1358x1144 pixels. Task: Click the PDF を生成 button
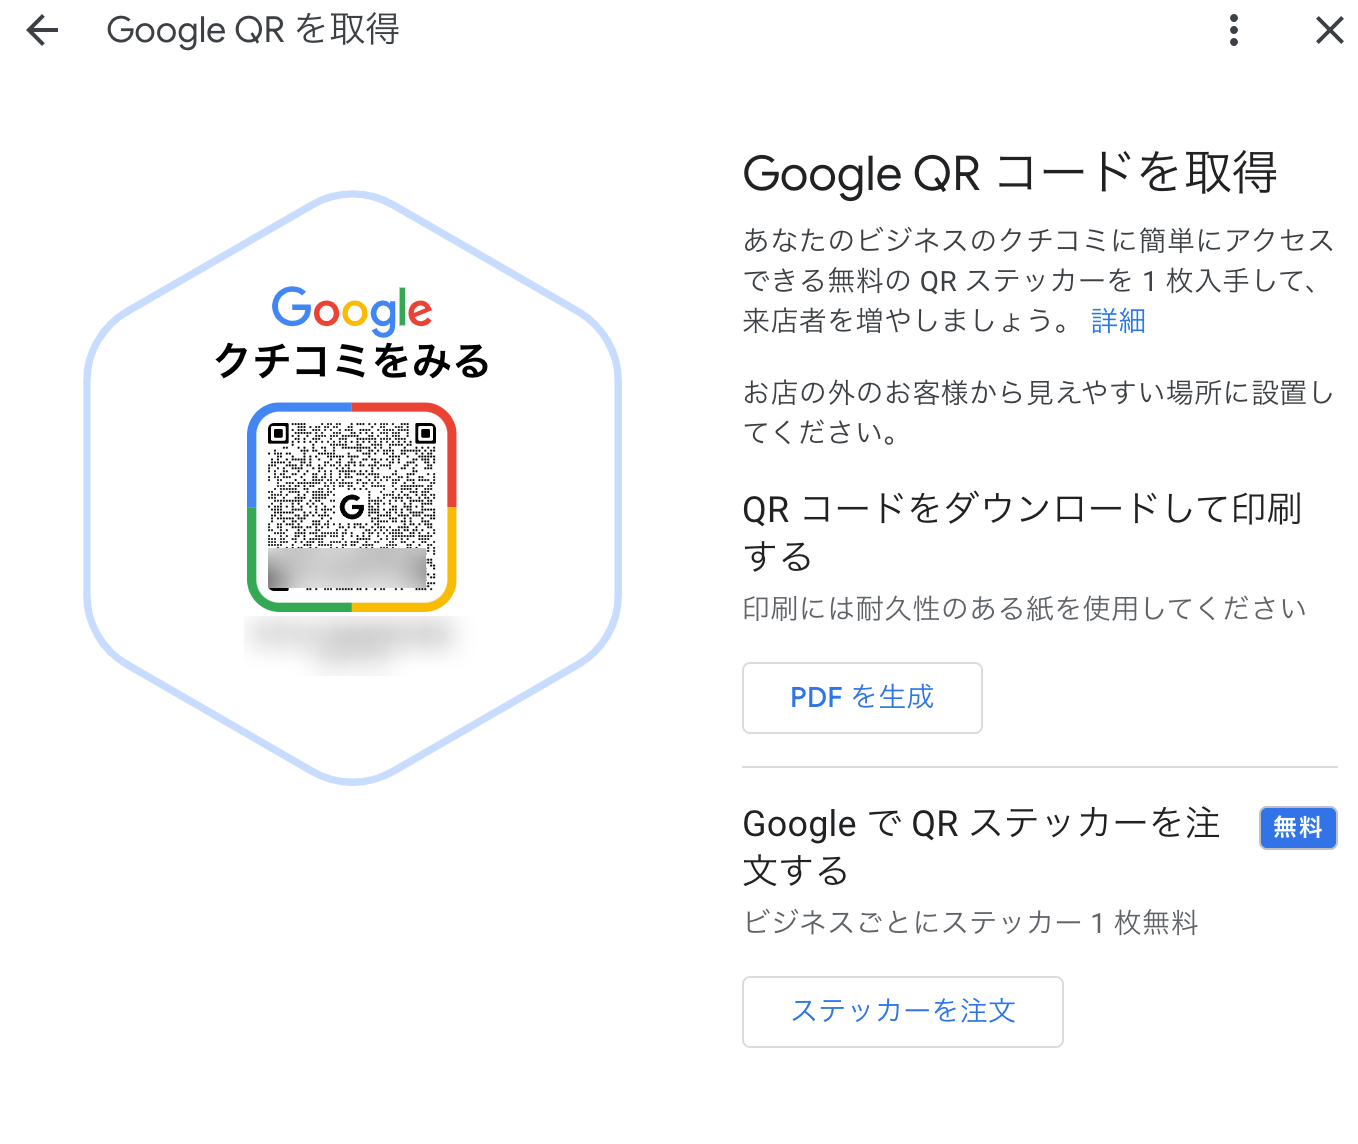pyautogui.click(x=861, y=697)
